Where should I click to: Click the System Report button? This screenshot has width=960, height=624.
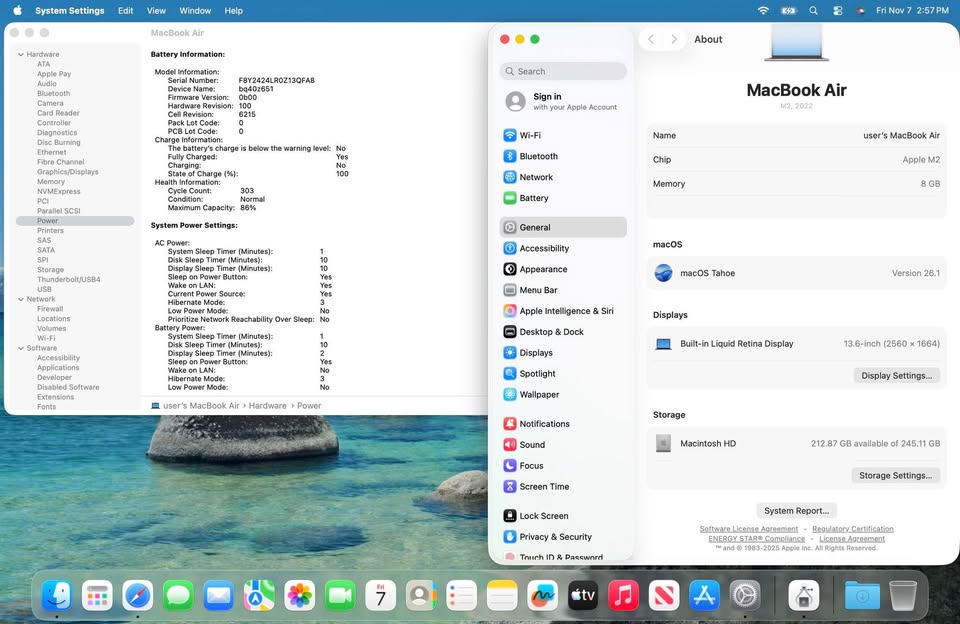[795, 510]
